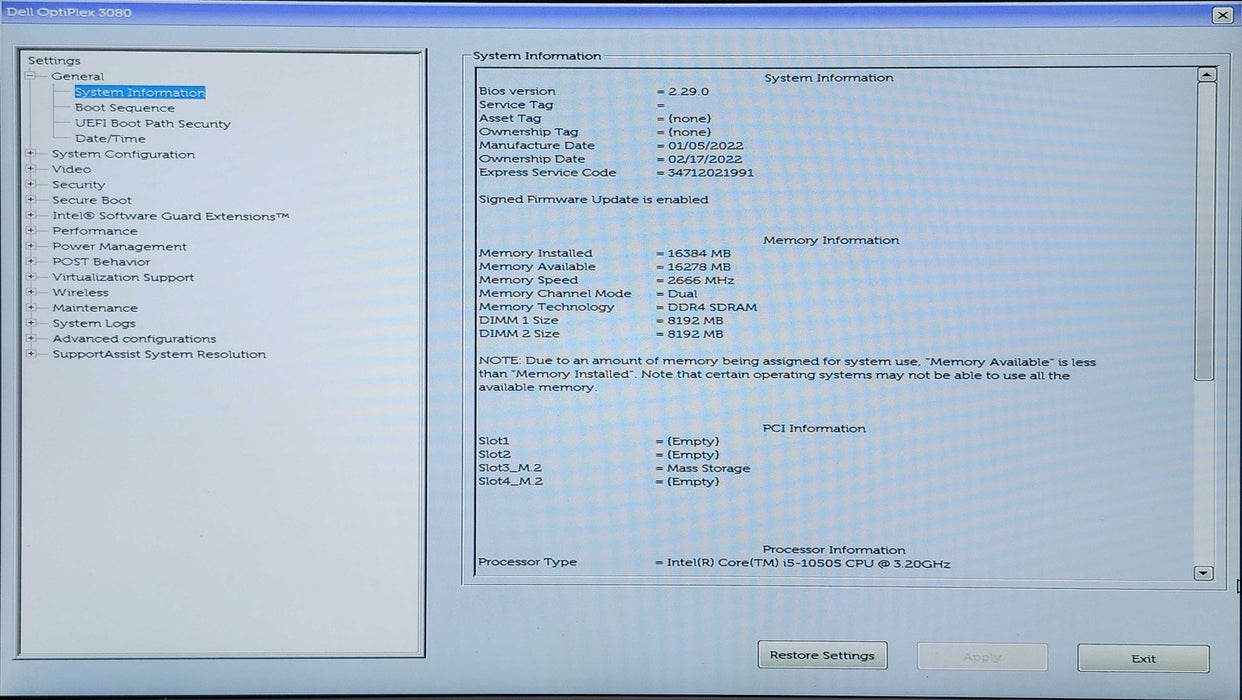Click the DIMM 2 Size label

tap(519, 334)
